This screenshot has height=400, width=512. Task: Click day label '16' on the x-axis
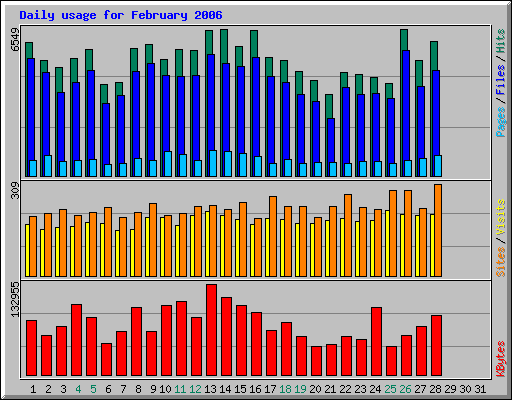click(x=255, y=389)
